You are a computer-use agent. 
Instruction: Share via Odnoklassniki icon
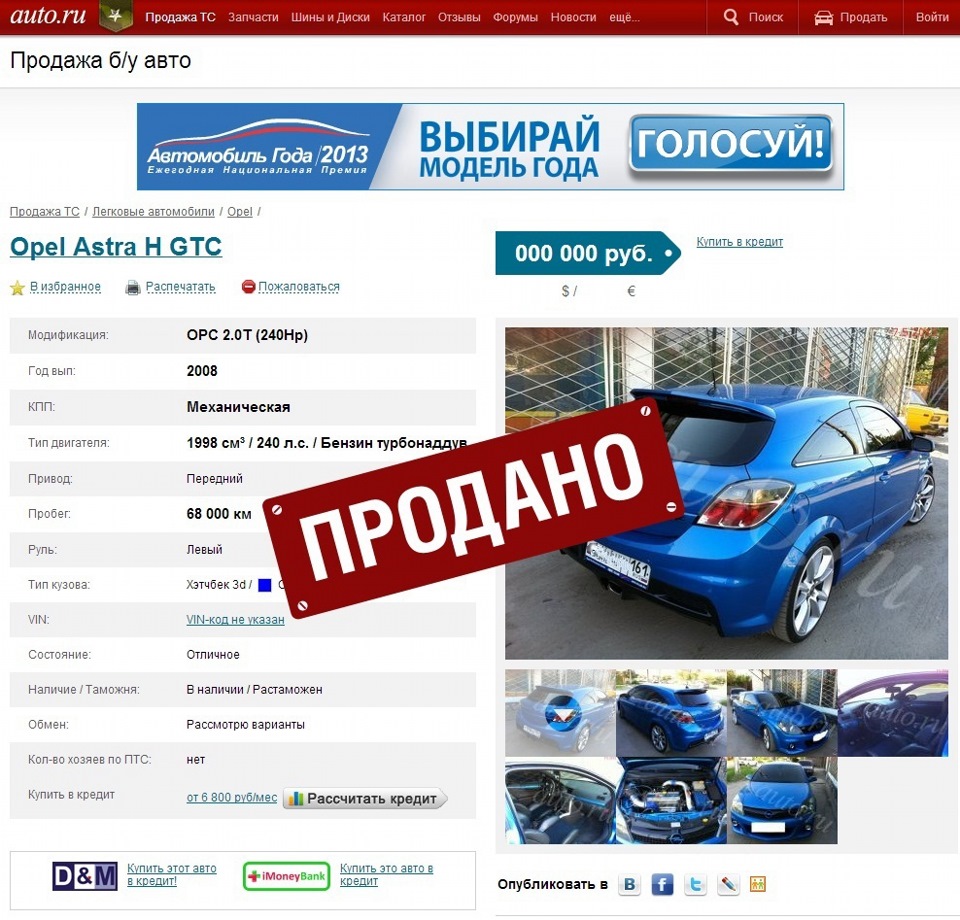click(758, 884)
